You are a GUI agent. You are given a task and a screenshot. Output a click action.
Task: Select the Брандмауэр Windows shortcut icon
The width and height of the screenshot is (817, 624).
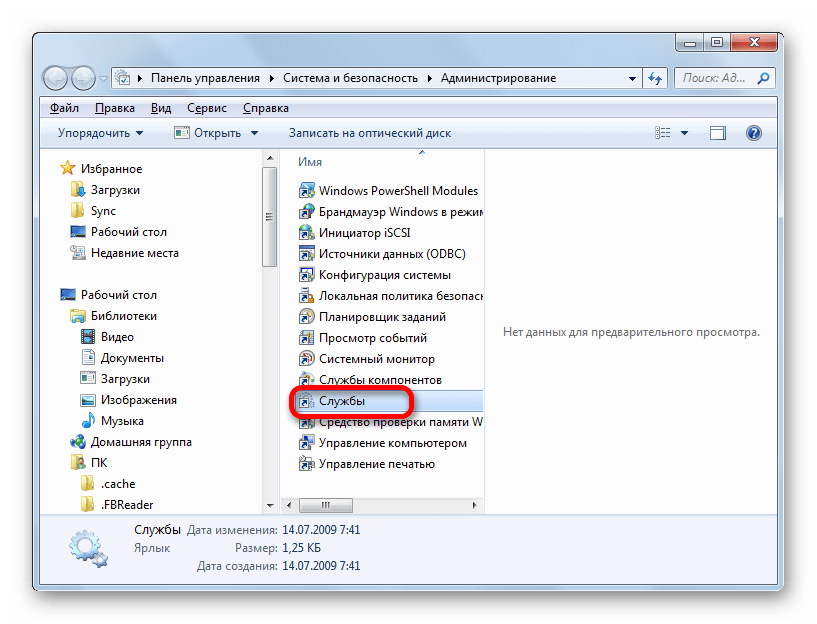pos(306,211)
